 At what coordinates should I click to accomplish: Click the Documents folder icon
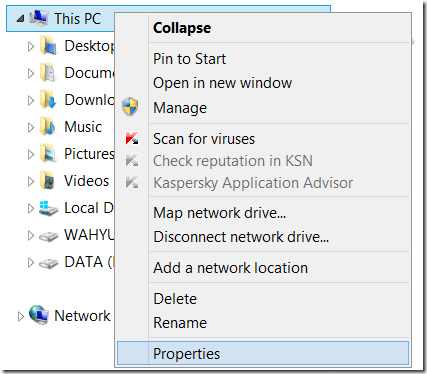point(48,73)
